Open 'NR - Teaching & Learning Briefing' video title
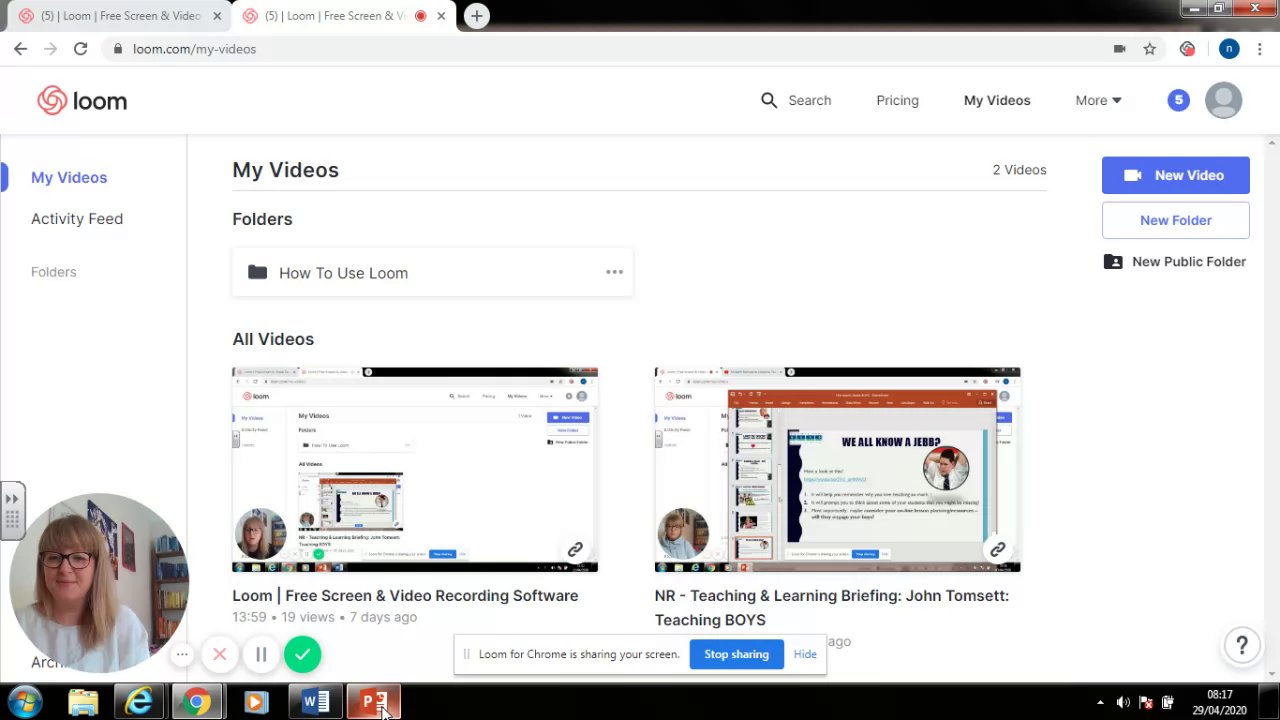 (x=831, y=607)
